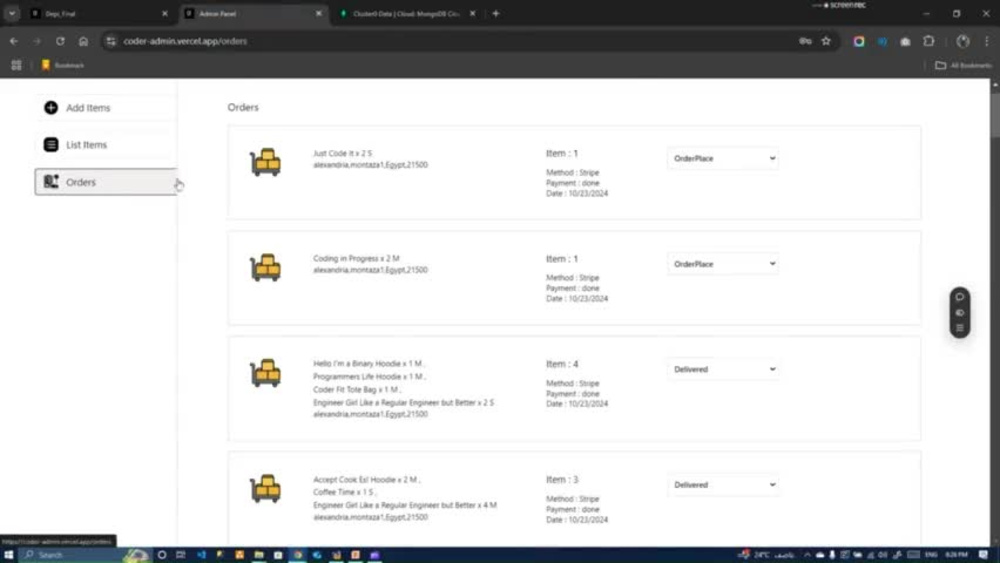The width and height of the screenshot is (1000, 563).
Task: Click the chat bubble on floating widget
Action: 960,297
